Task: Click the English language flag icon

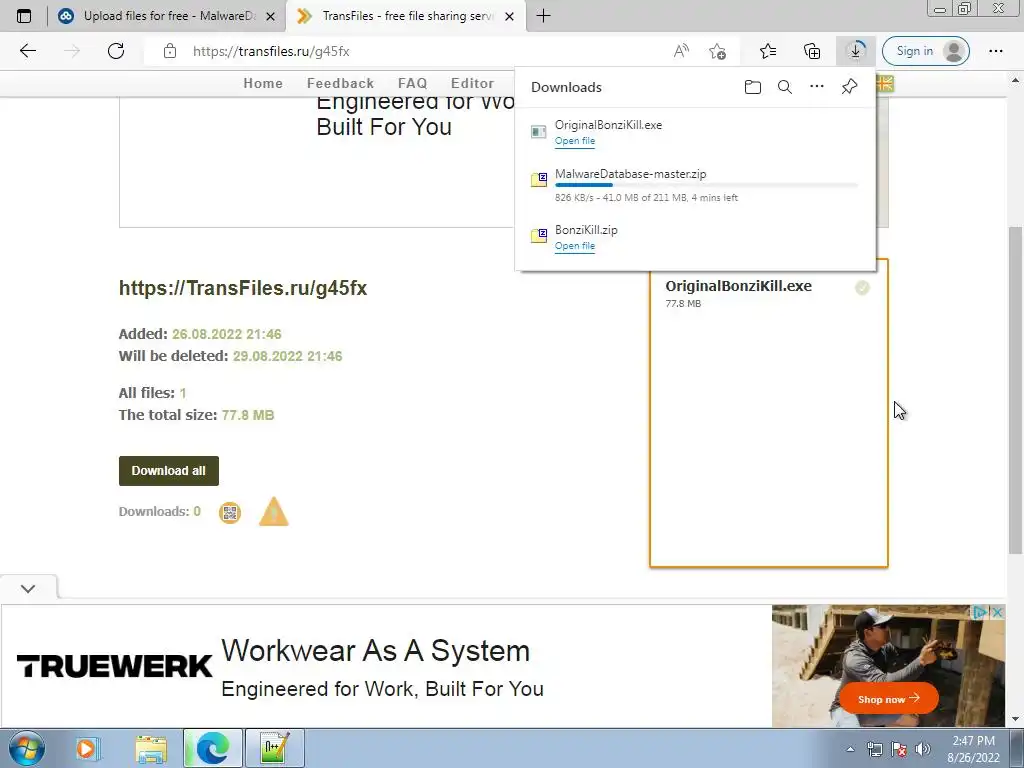Action: pyautogui.click(x=884, y=84)
